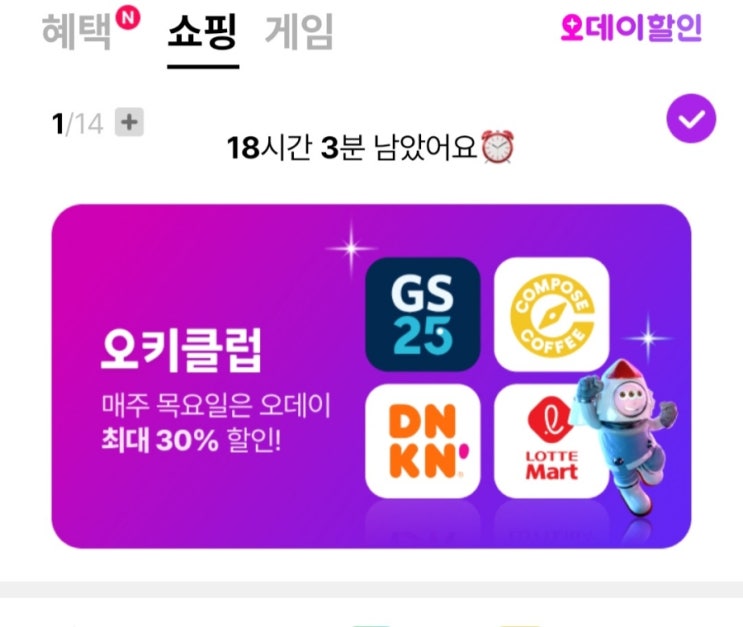Select the 쇼핑 tab
The width and height of the screenshot is (743, 627).
tap(203, 31)
